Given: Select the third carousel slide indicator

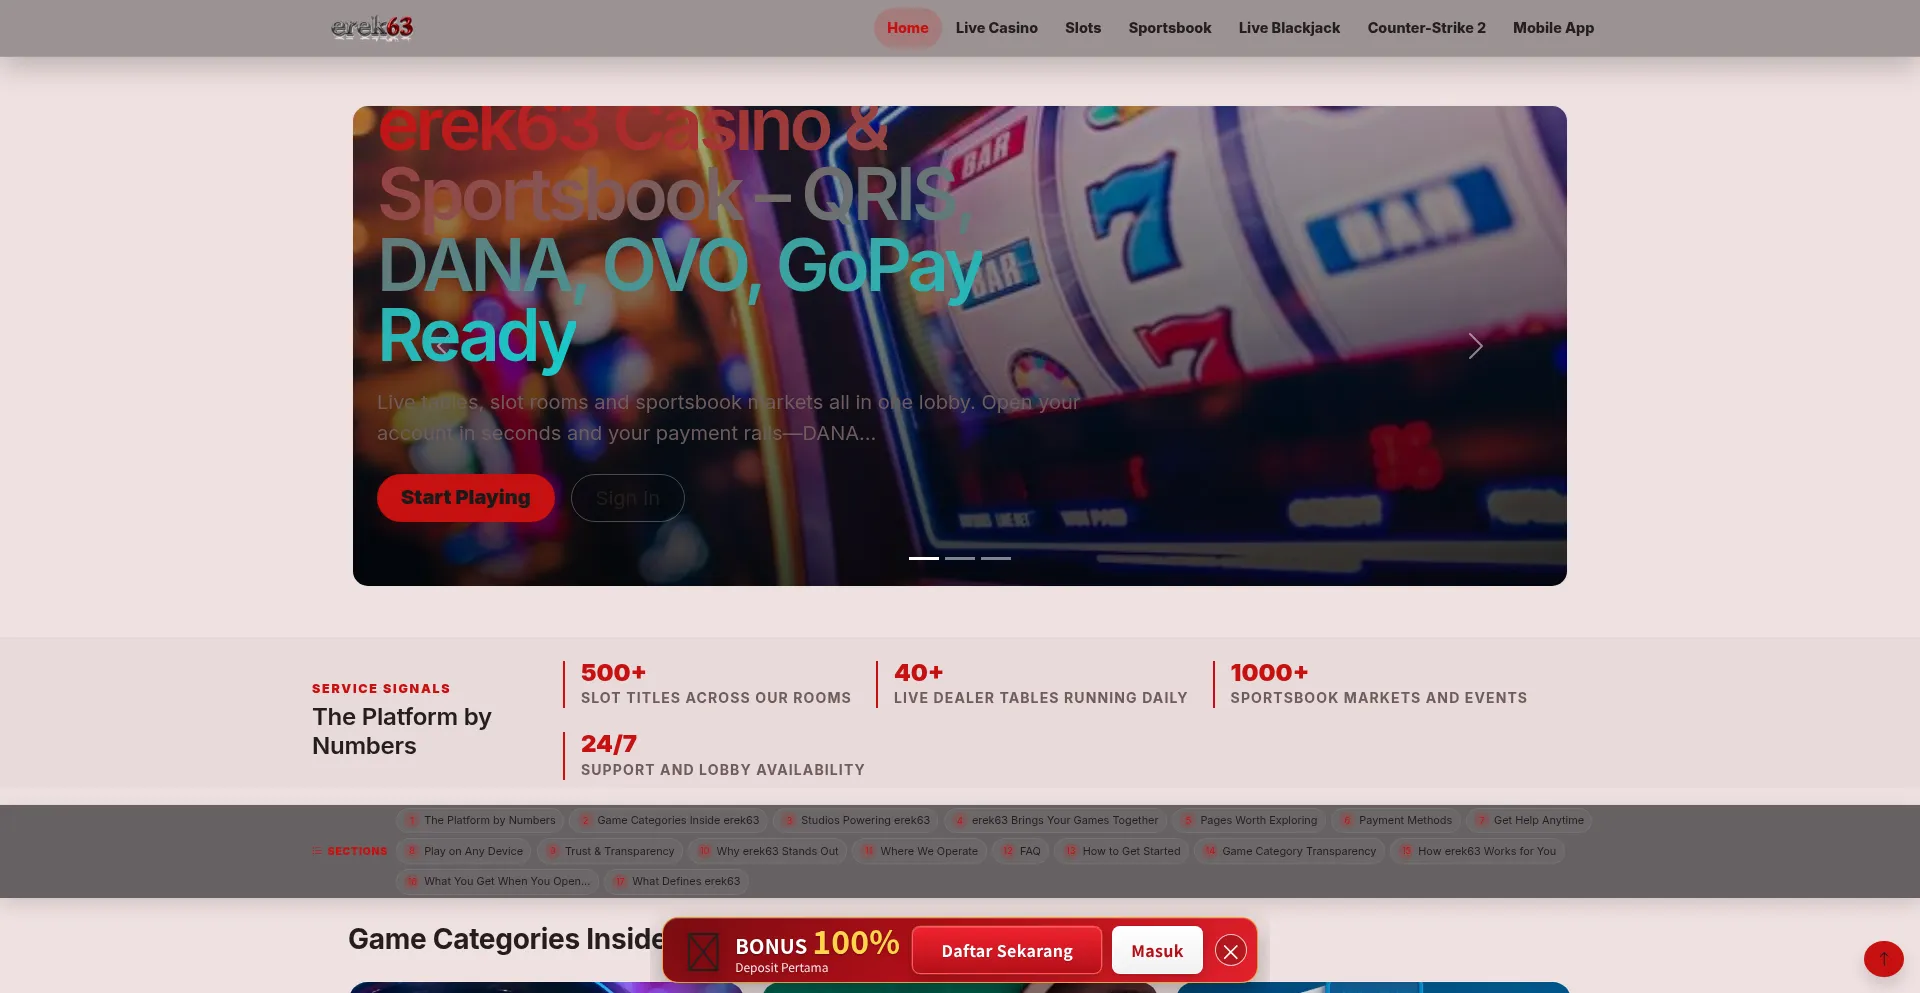Looking at the screenshot, I should [x=996, y=558].
